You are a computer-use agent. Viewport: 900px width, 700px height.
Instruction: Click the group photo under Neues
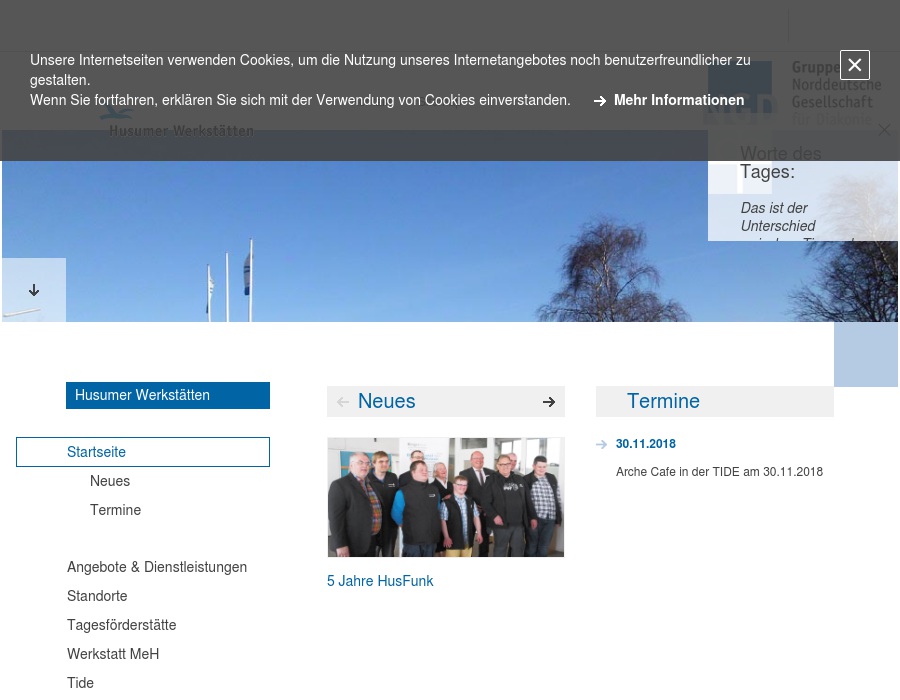click(446, 497)
